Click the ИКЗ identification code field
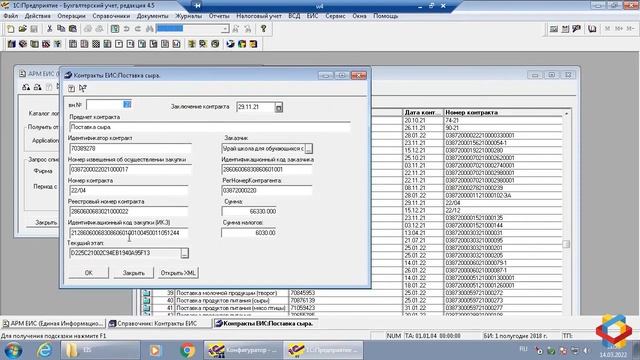The image size is (640, 360). click(129, 233)
